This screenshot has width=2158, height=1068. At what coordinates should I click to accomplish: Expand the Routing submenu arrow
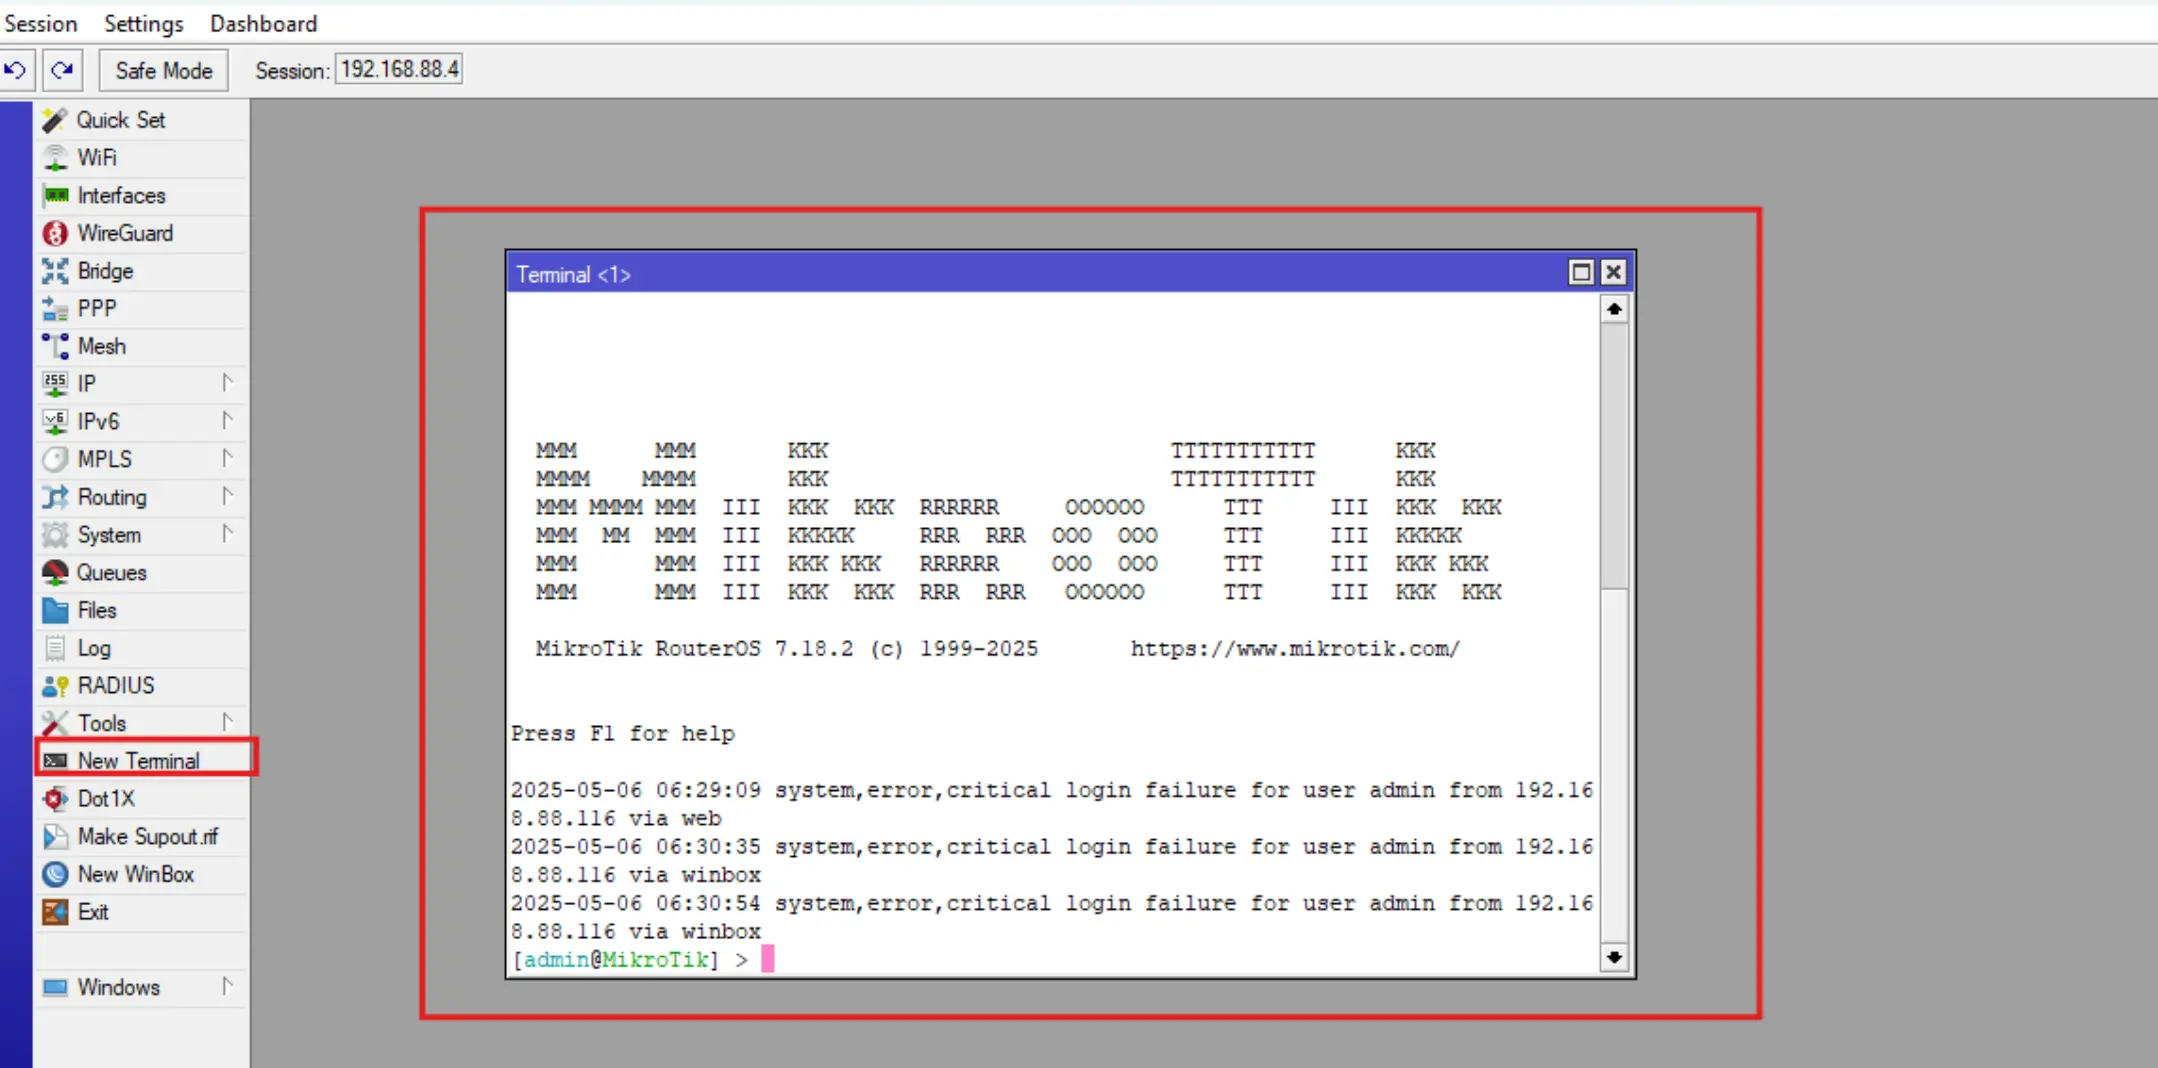227,496
